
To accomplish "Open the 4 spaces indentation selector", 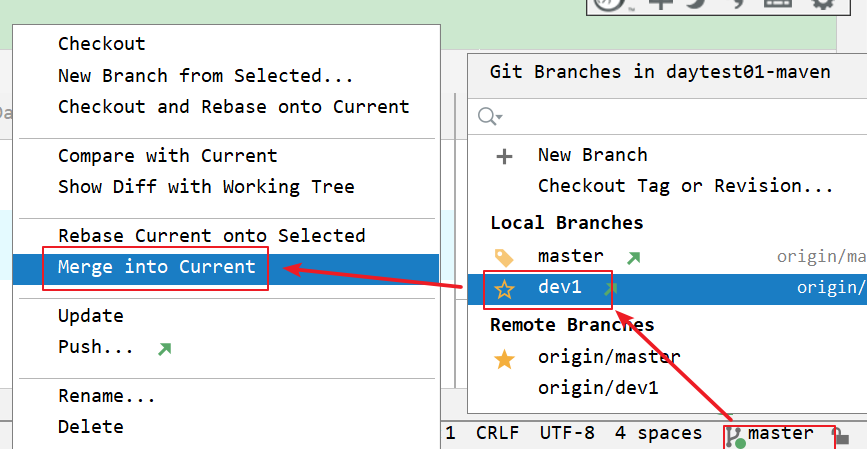I will coord(658,434).
